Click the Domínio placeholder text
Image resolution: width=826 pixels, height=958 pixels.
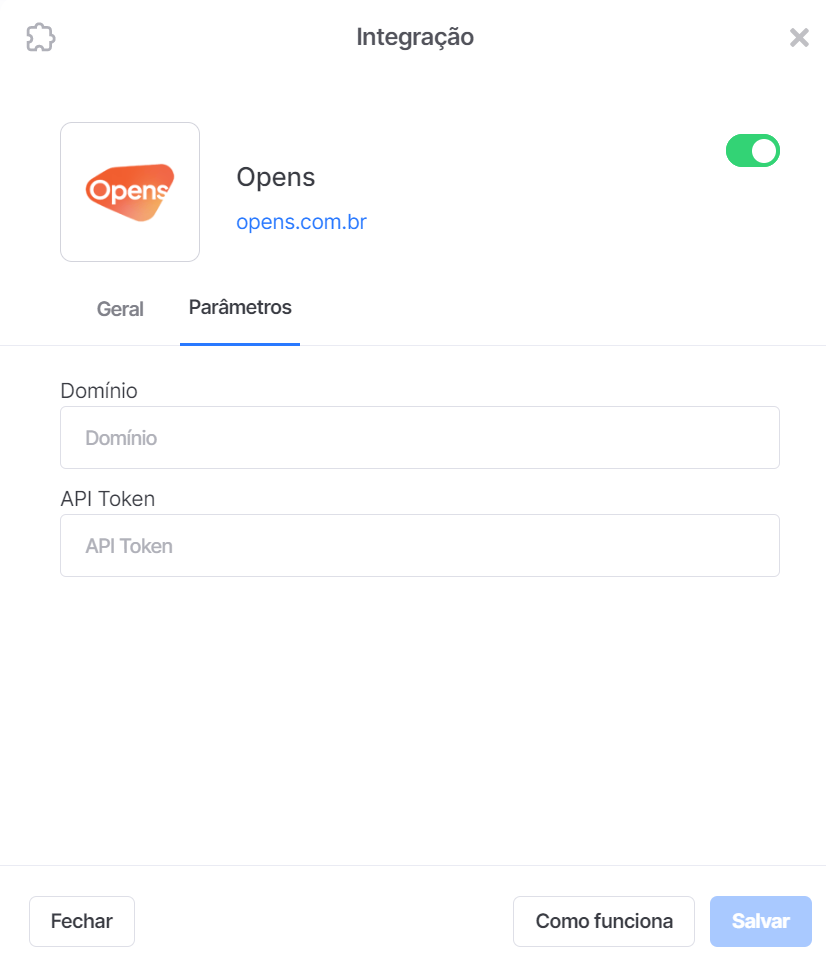[x=121, y=438]
